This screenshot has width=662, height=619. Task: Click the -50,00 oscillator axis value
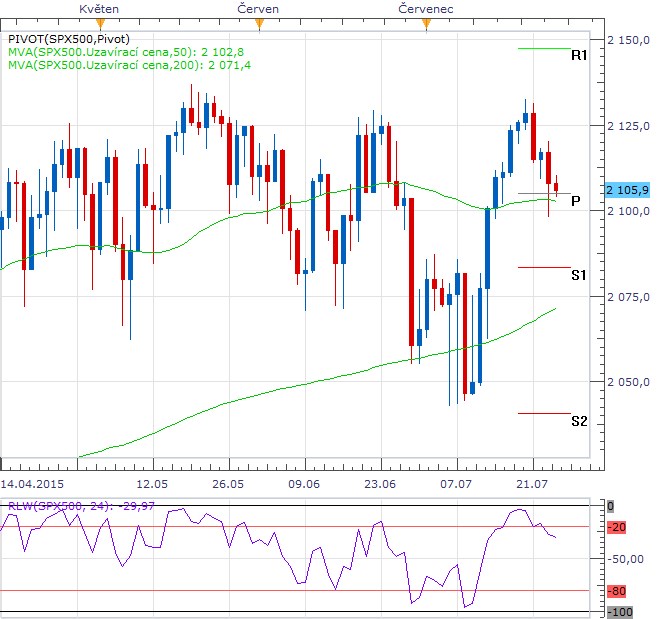click(x=625, y=559)
